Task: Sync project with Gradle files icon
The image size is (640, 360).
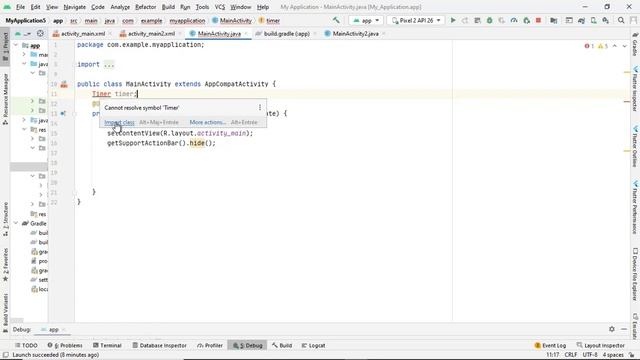Action: pyautogui.click(x=581, y=20)
